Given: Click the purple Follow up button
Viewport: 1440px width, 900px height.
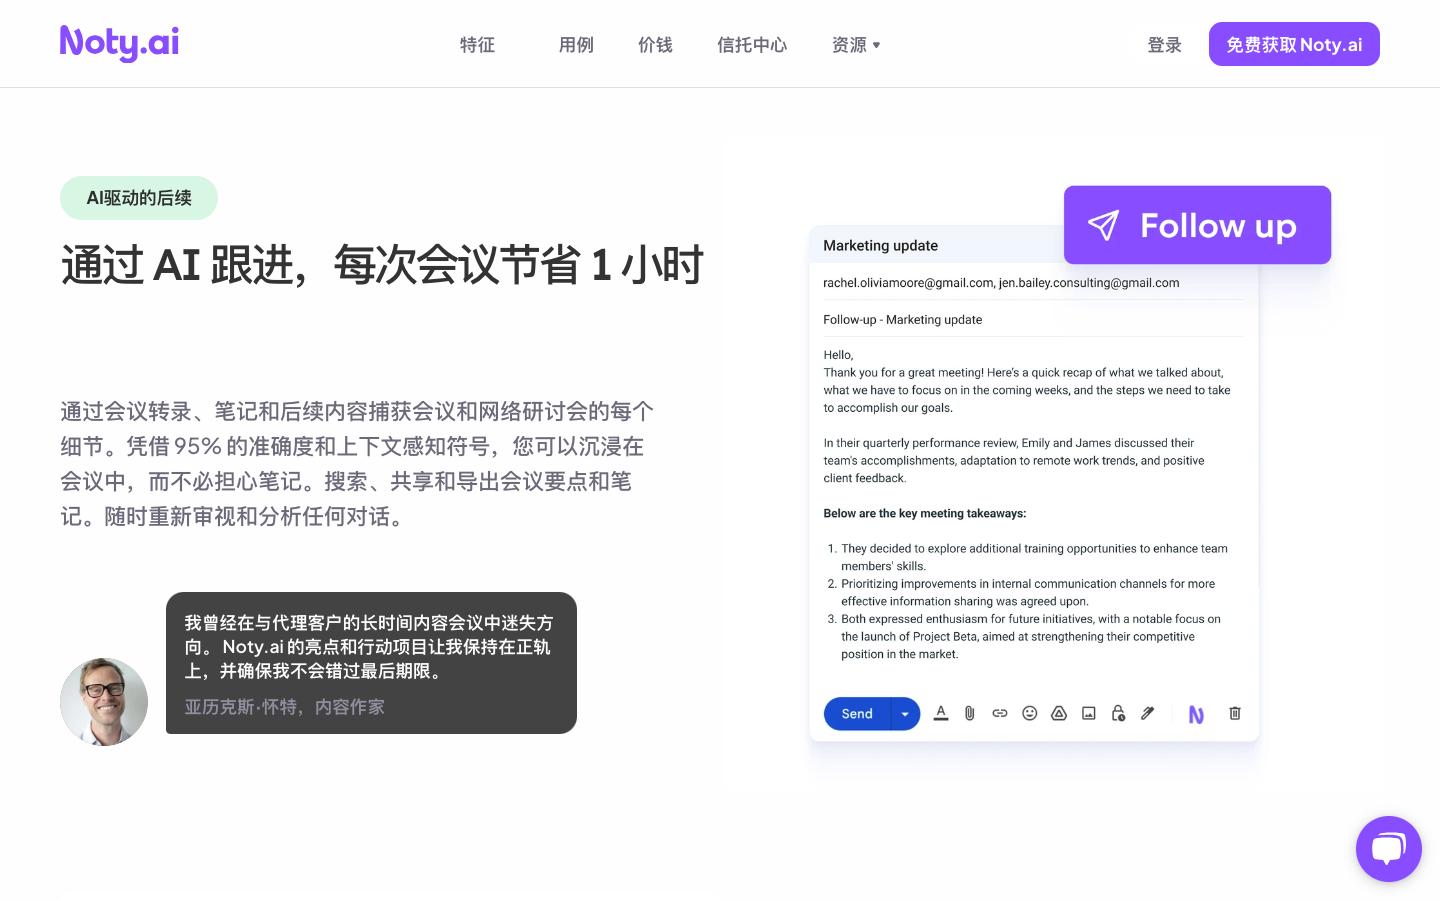Looking at the screenshot, I should pyautogui.click(x=1197, y=225).
